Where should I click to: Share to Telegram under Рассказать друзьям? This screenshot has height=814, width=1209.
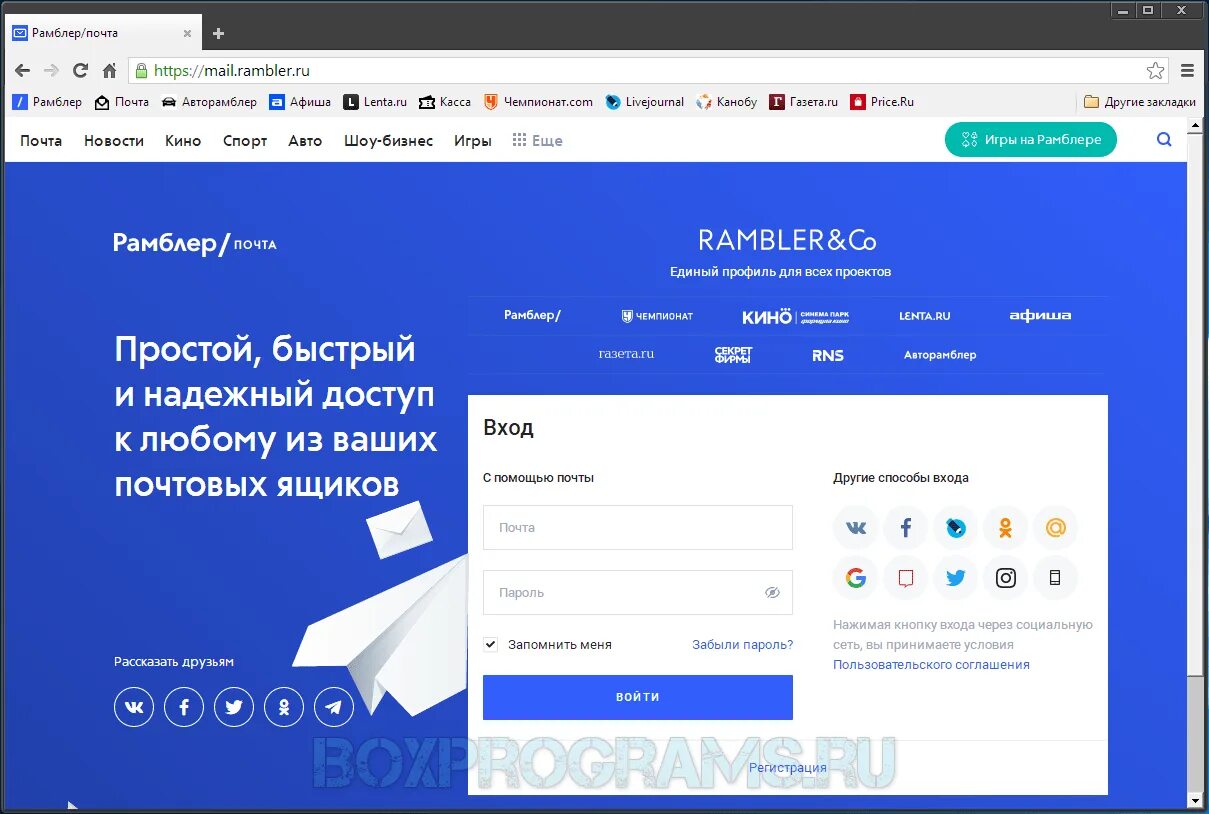(334, 707)
